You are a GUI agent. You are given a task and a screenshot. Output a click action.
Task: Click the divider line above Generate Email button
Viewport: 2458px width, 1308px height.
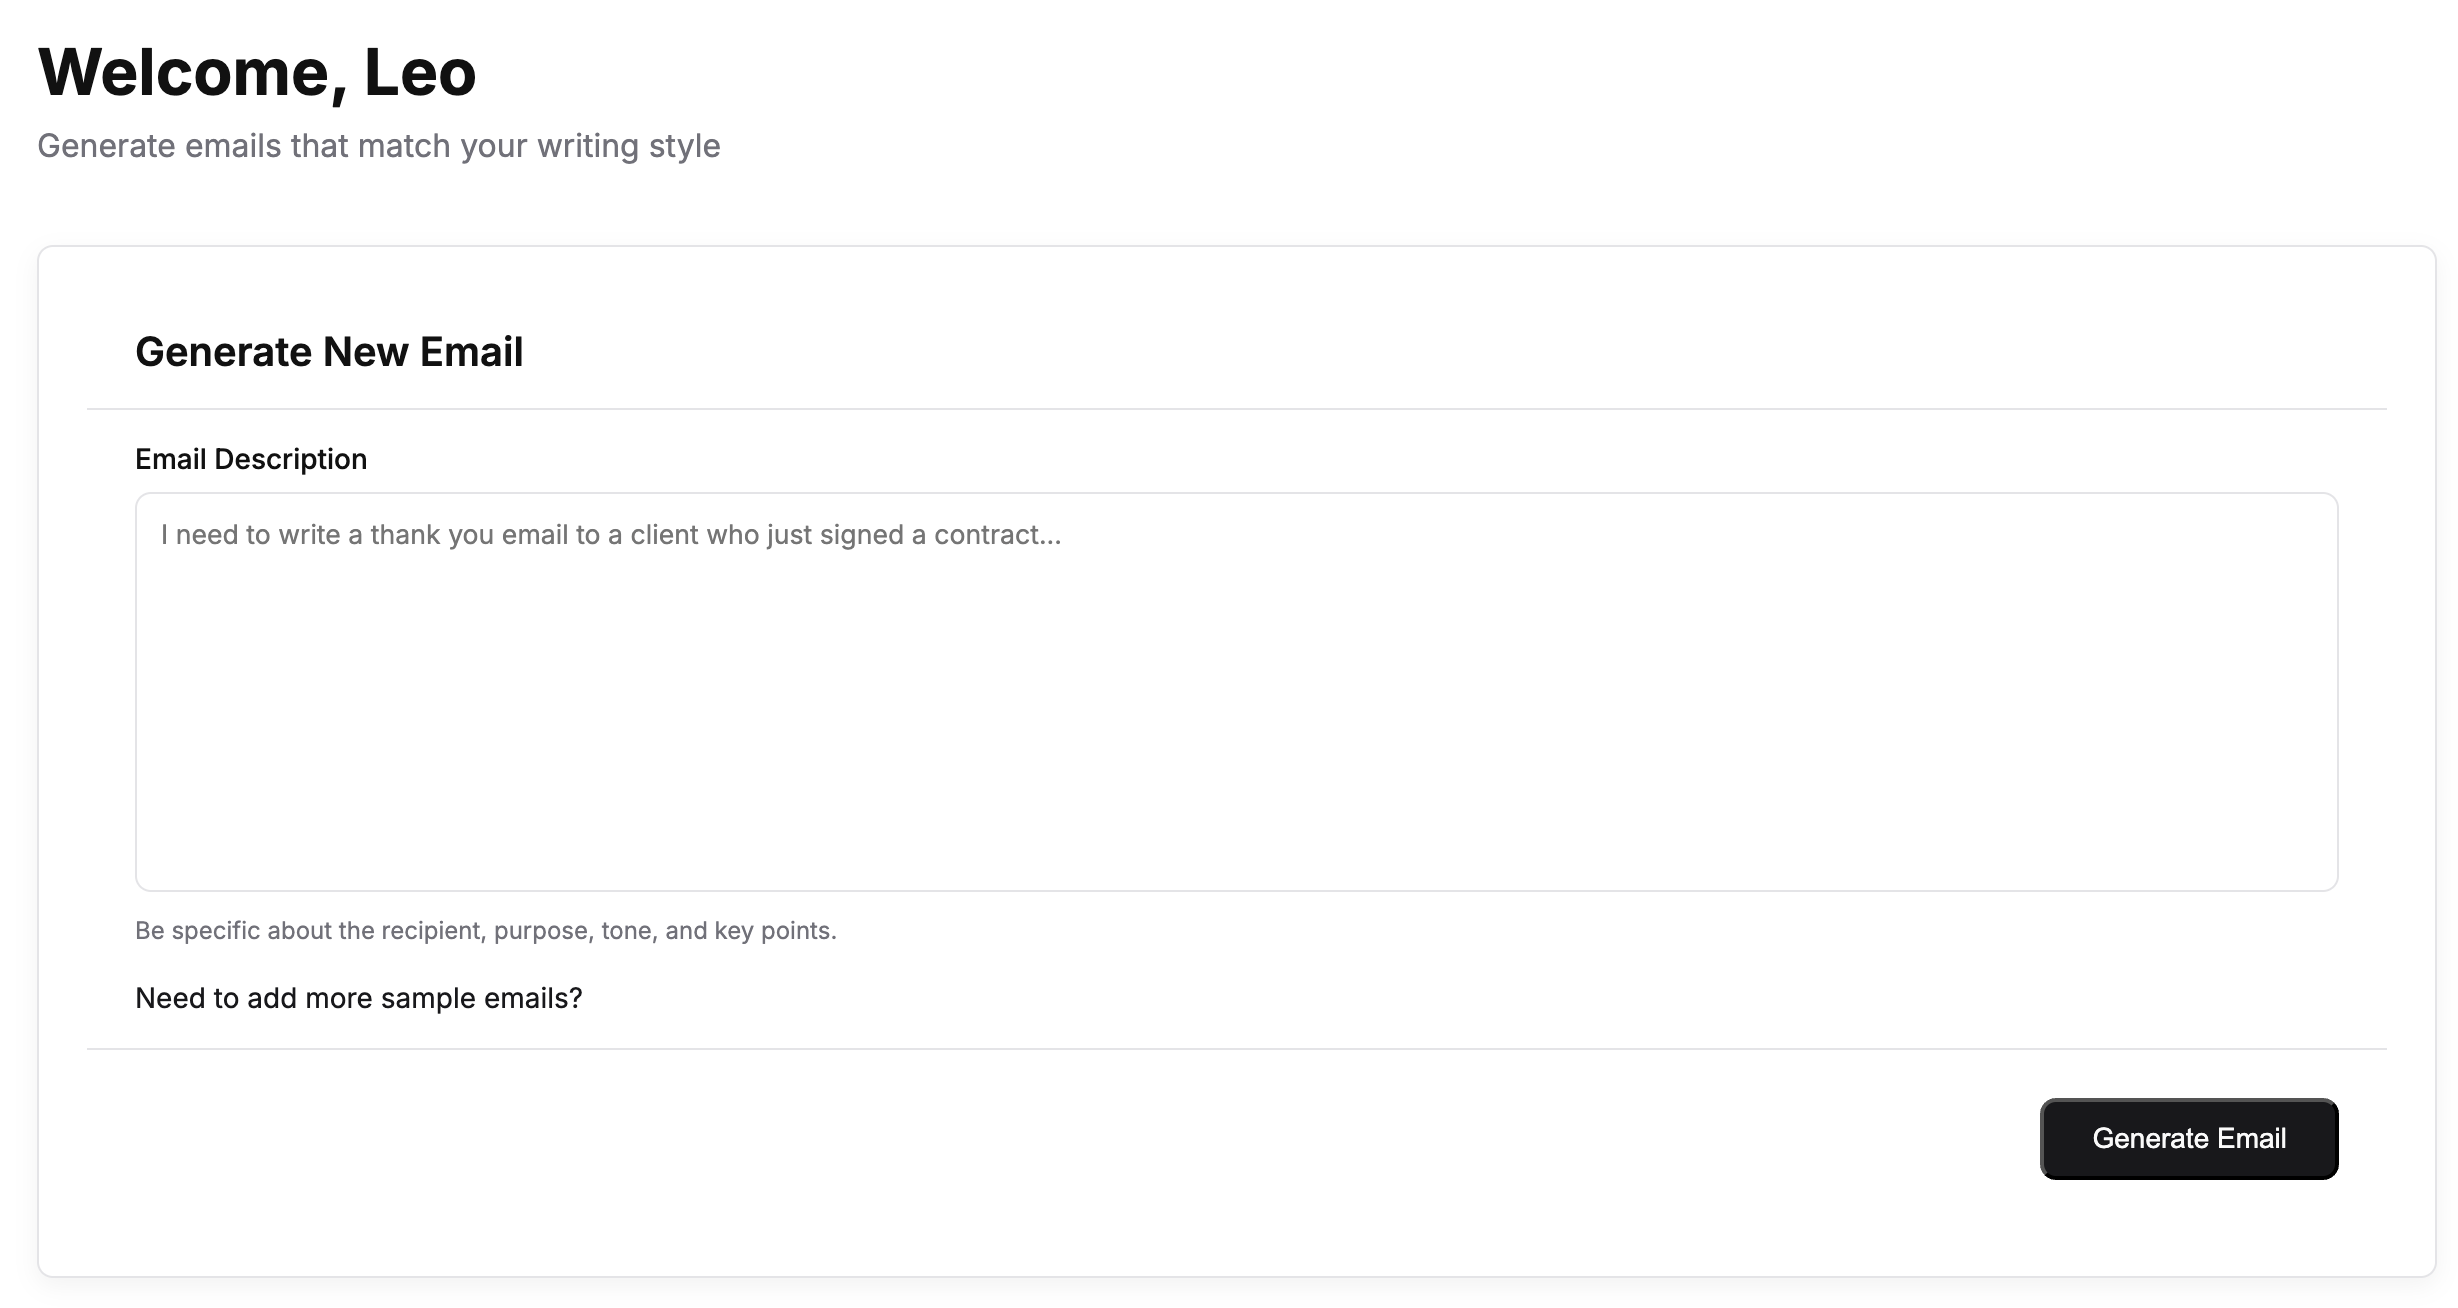point(1236,1049)
